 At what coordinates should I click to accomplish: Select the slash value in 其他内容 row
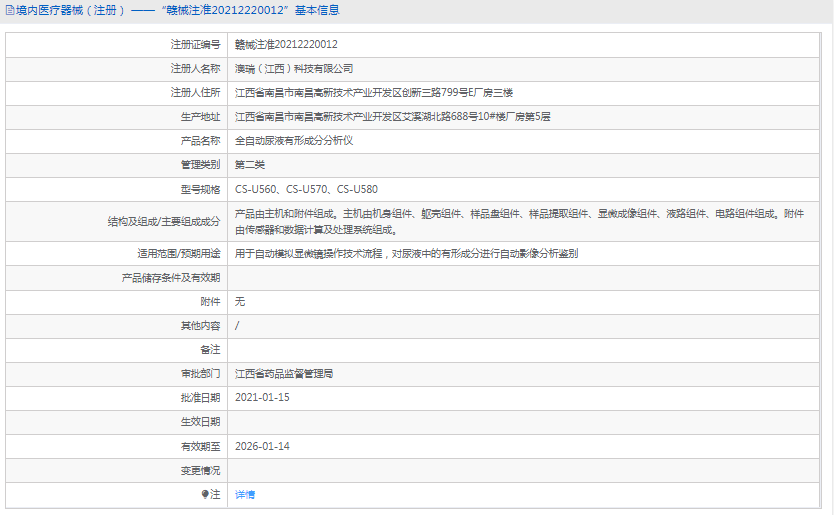pyautogui.click(x=237, y=326)
